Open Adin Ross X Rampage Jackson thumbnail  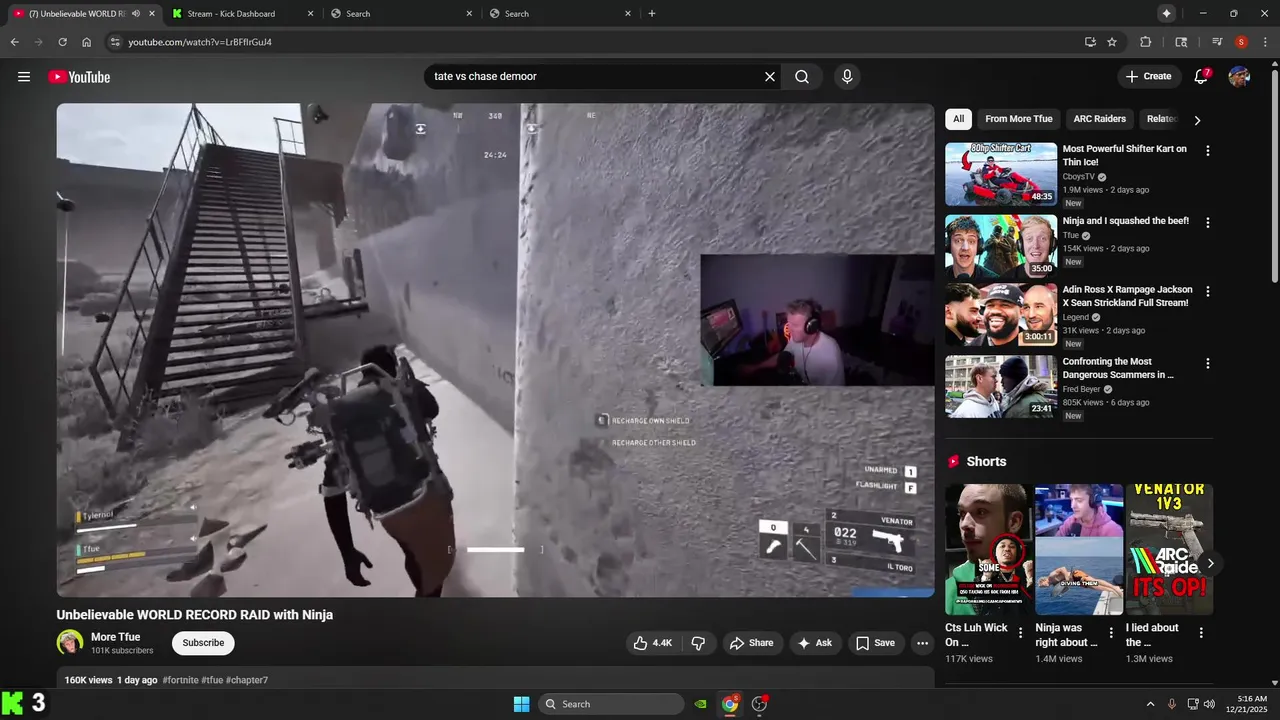[x=1001, y=315]
